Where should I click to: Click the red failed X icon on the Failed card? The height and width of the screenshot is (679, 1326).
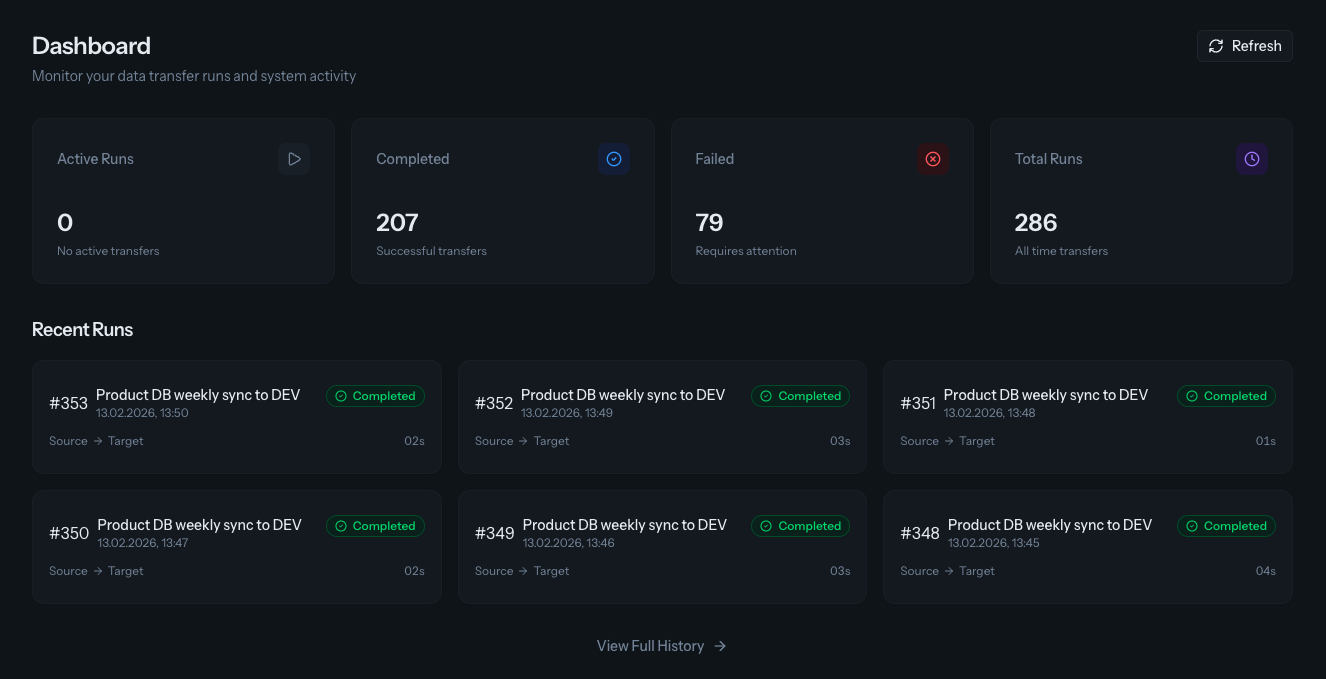[x=933, y=159]
